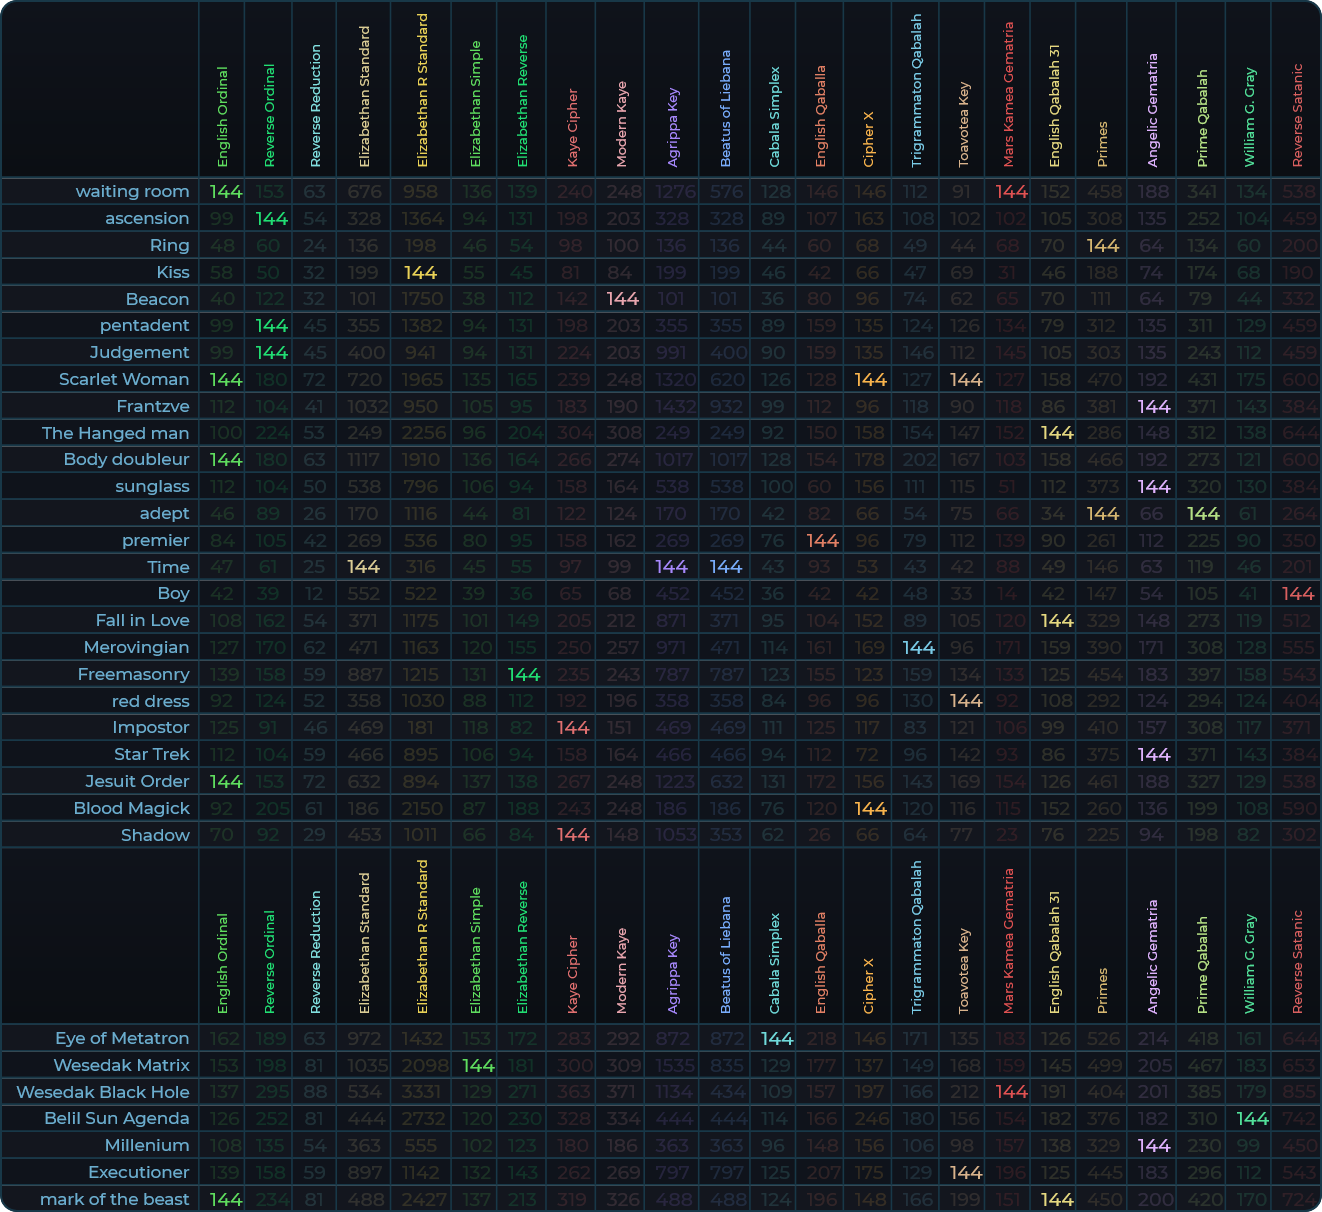
Task: Click the 'Fall in Love' row label
Action: (x=142, y=621)
